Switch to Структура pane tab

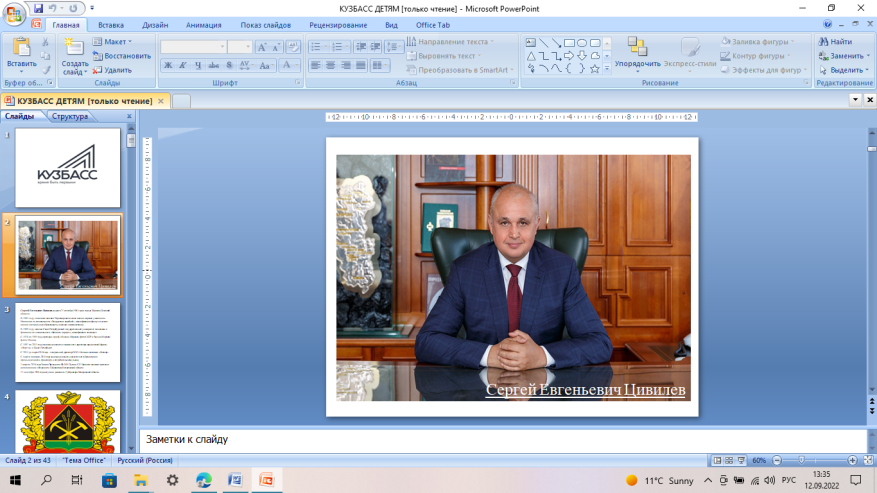click(70, 116)
